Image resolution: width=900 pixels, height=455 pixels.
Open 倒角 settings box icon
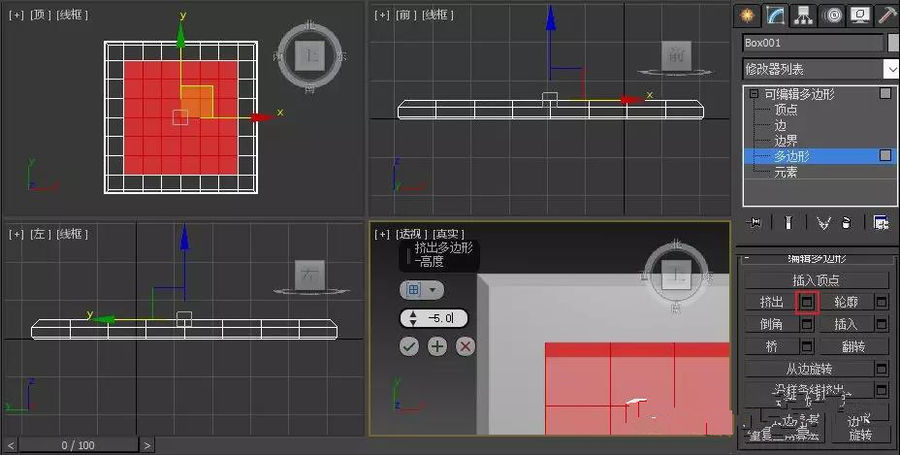coord(807,324)
